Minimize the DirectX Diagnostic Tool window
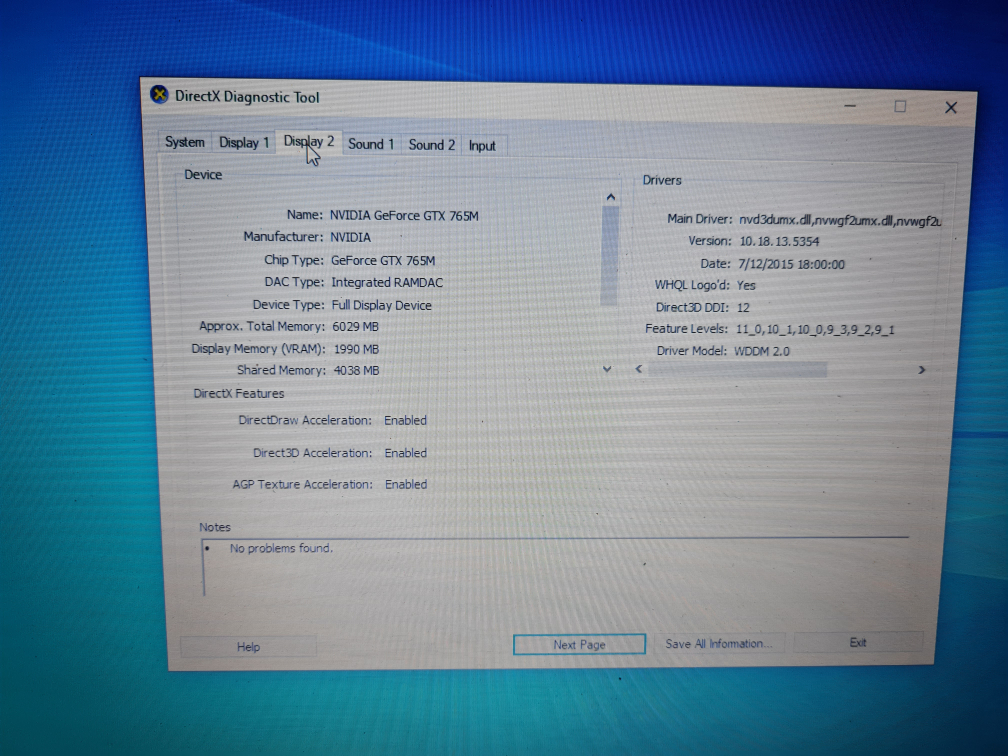 [850, 105]
